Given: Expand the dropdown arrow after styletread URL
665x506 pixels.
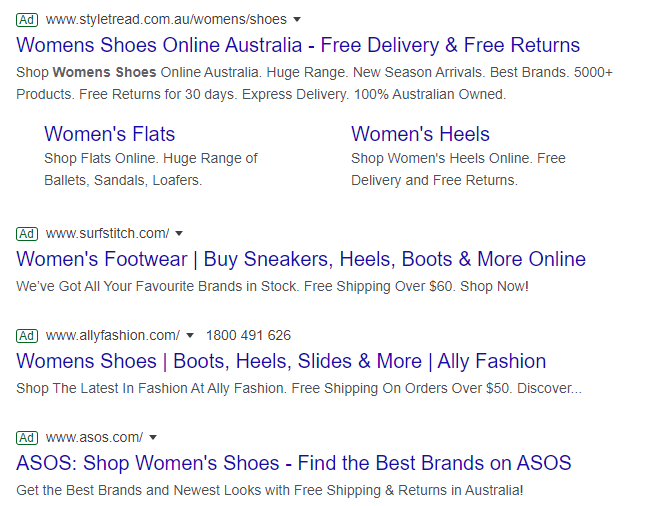Looking at the screenshot, I should 298,20.
